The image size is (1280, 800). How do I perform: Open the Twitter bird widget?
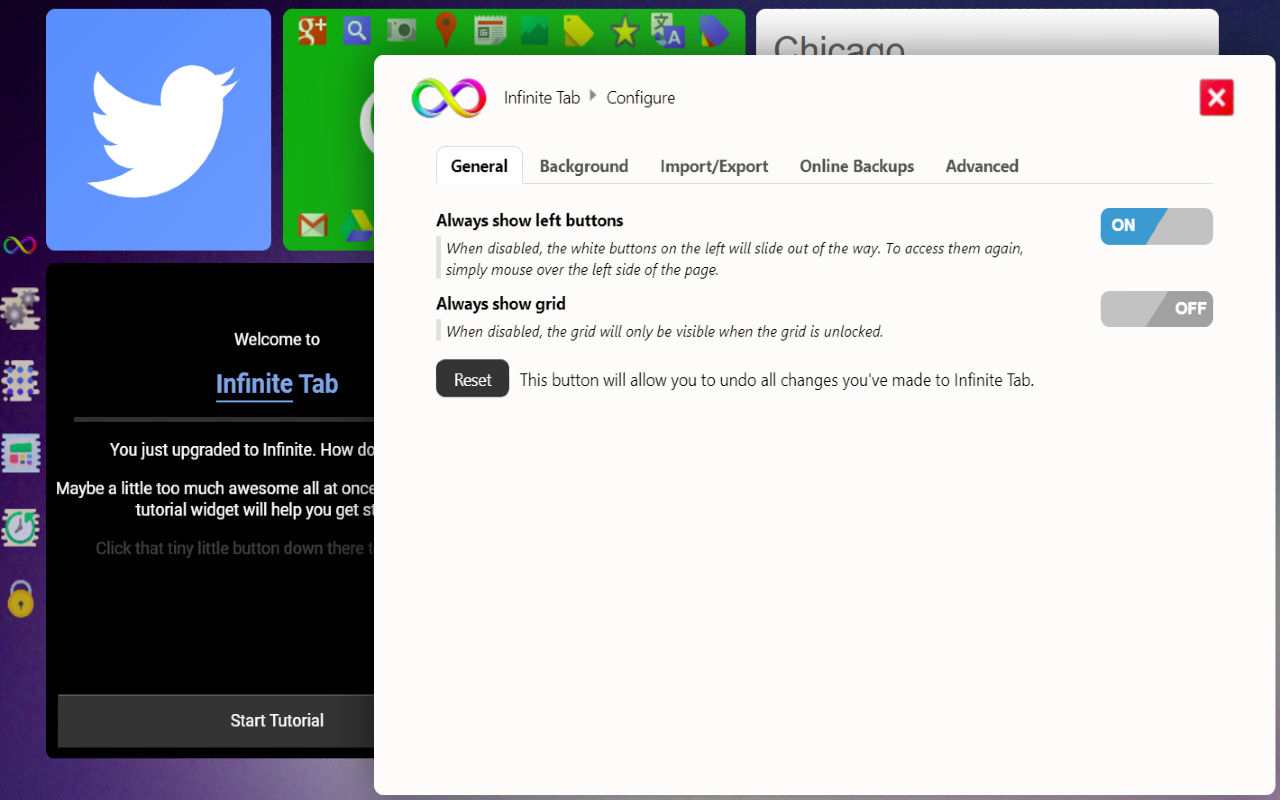click(159, 130)
